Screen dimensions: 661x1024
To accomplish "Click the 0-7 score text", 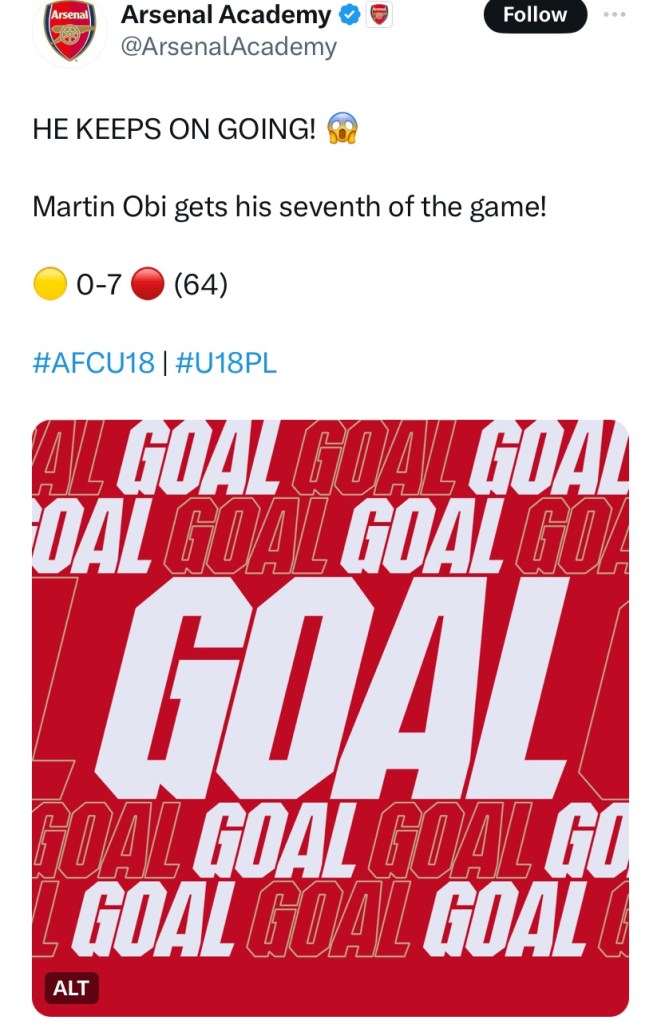I will click(x=98, y=286).
